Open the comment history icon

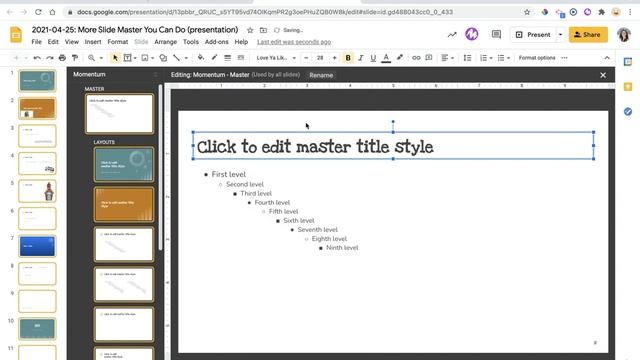(496, 35)
